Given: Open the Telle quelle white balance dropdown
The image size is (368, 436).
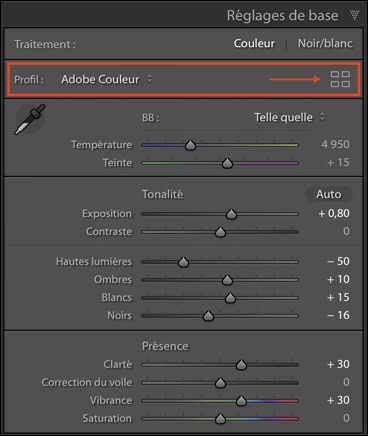Looking at the screenshot, I should (x=289, y=117).
